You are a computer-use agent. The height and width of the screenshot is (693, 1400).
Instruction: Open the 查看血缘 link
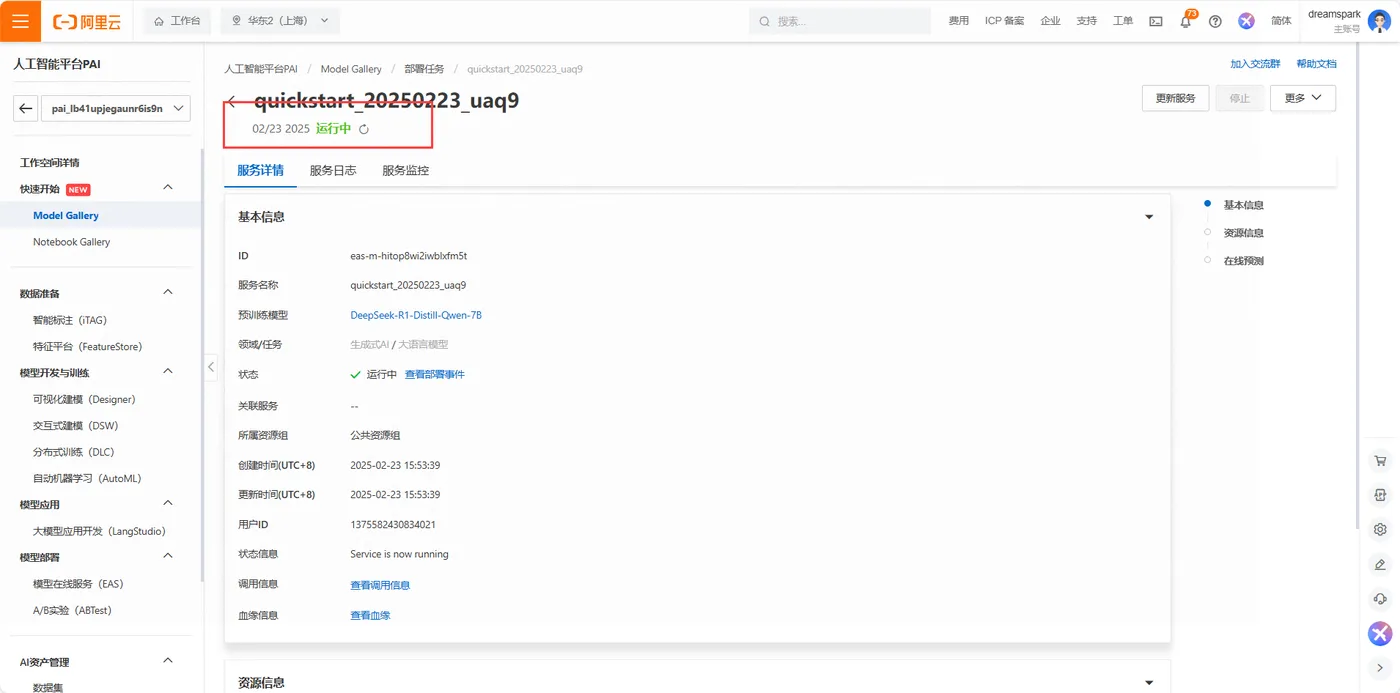(370, 615)
